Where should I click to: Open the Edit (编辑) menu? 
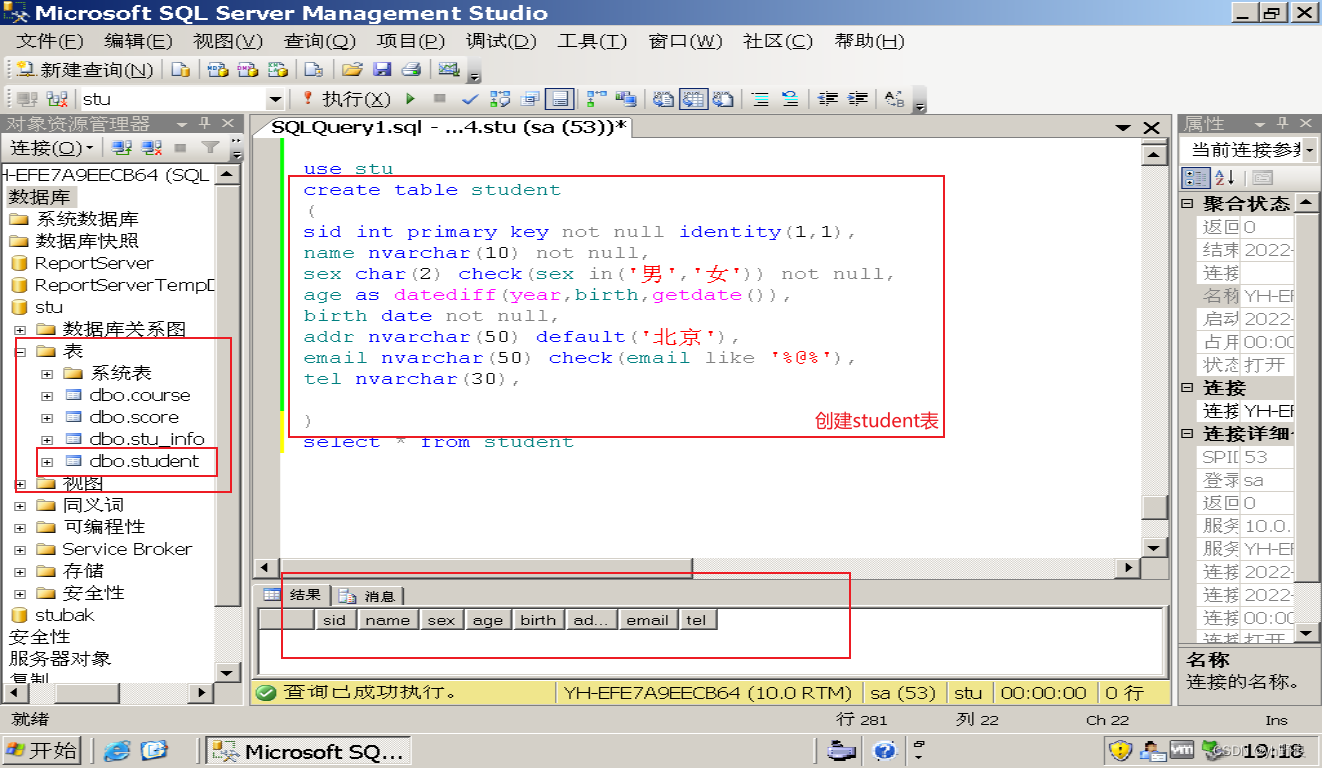[138, 41]
